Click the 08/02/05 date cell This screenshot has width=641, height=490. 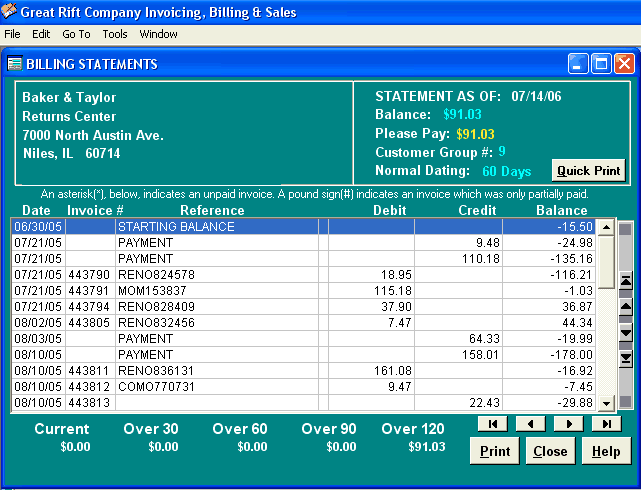click(38, 322)
